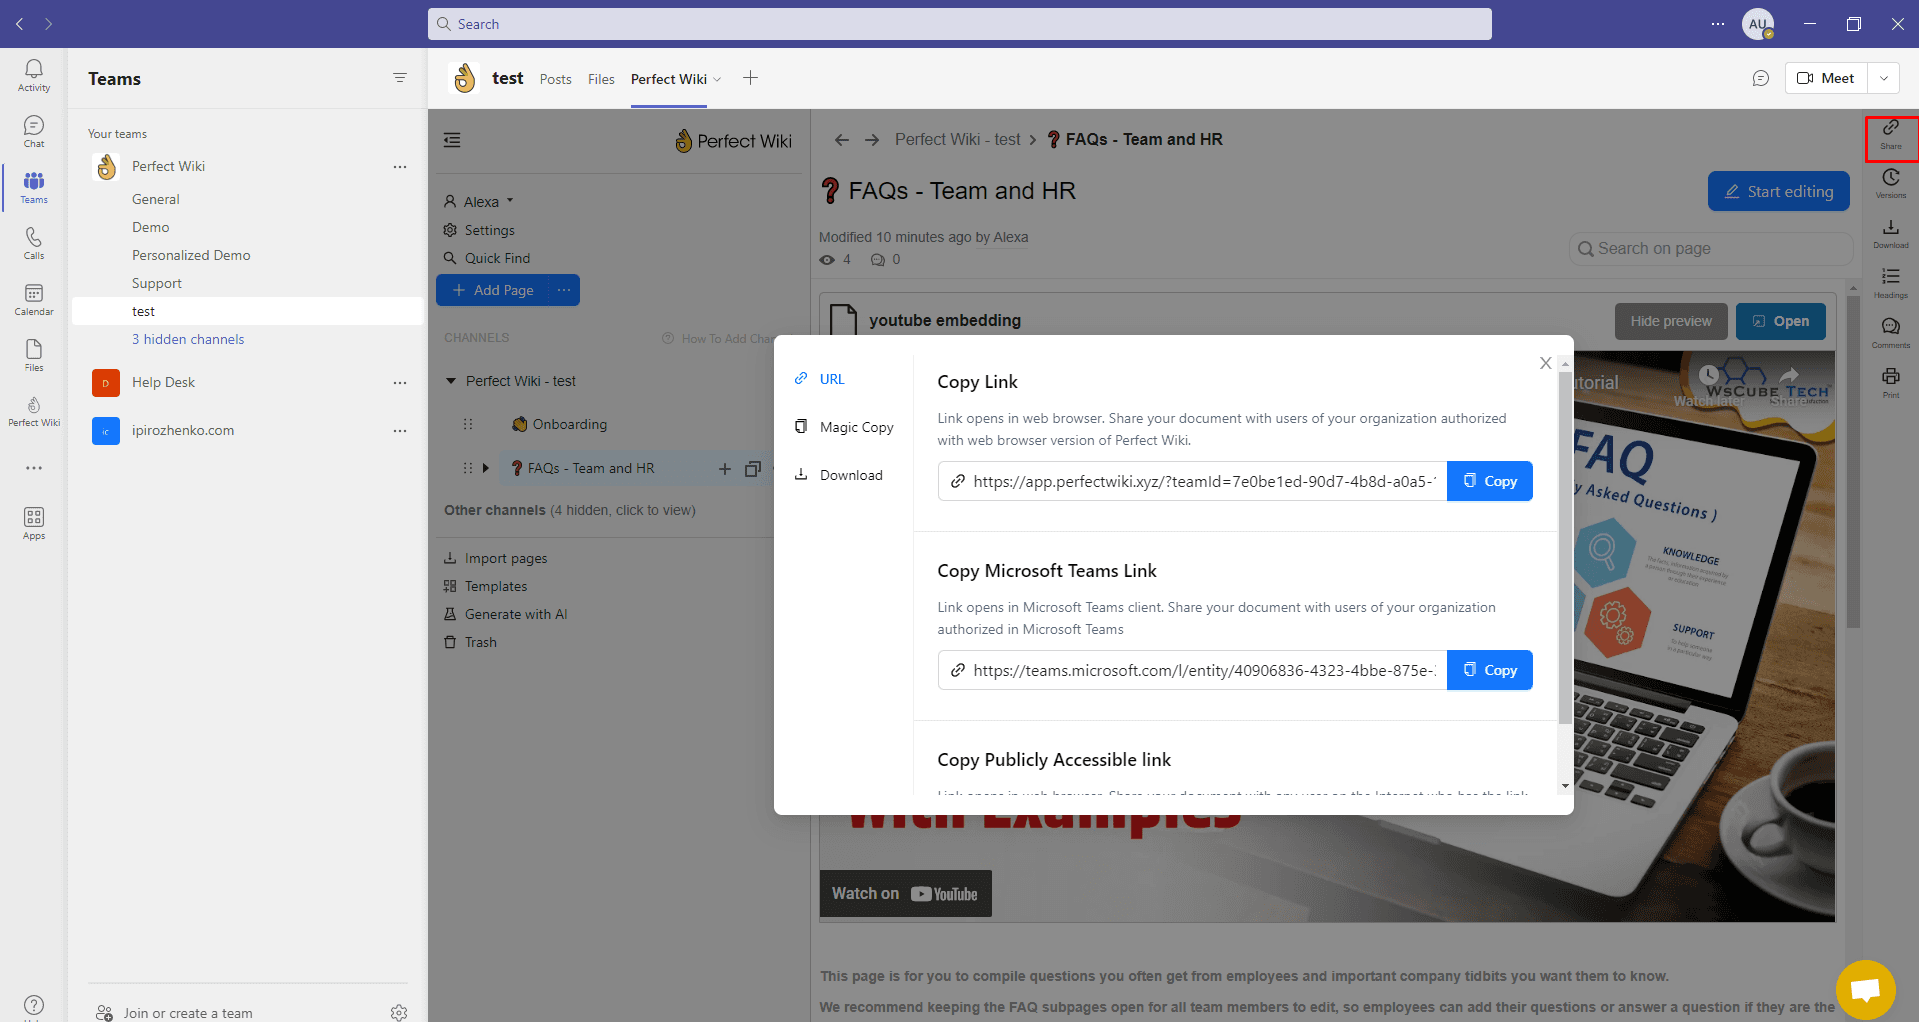Click the share dialog scrollbar
Screen dimensions: 1919x1022
(x=1565, y=547)
